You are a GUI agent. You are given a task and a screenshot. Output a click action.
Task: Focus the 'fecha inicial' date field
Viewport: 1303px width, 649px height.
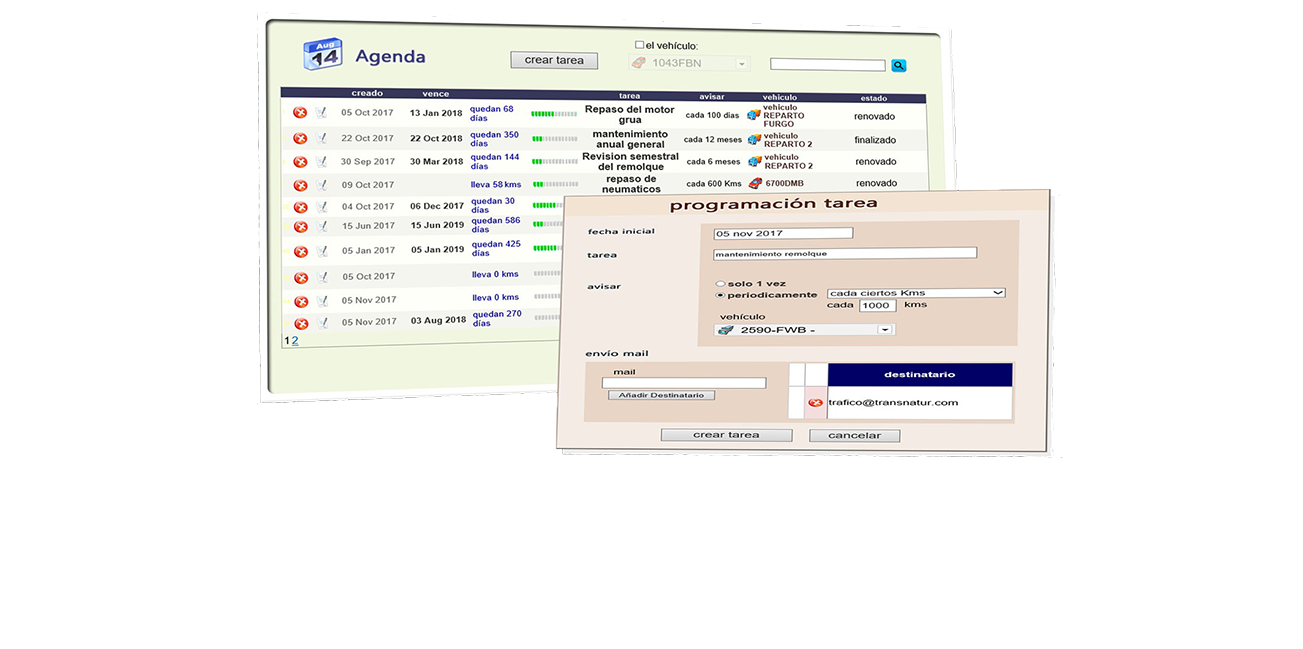coord(783,233)
